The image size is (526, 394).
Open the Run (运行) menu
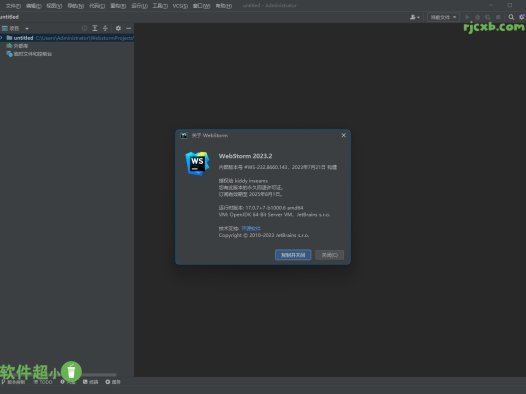pos(139,6)
